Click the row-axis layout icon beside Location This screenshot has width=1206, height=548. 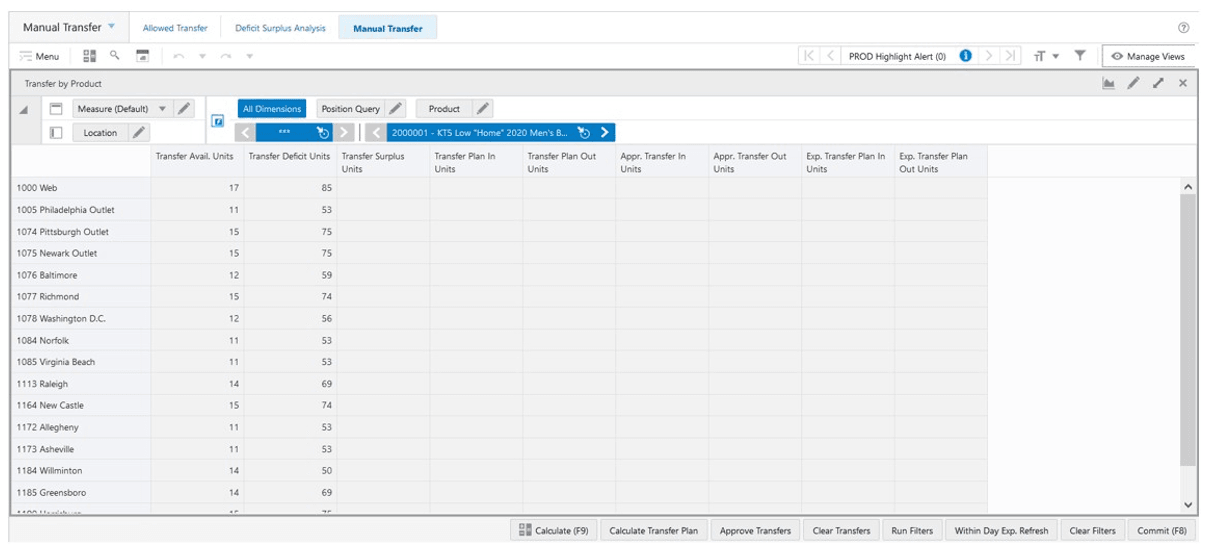[56, 132]
